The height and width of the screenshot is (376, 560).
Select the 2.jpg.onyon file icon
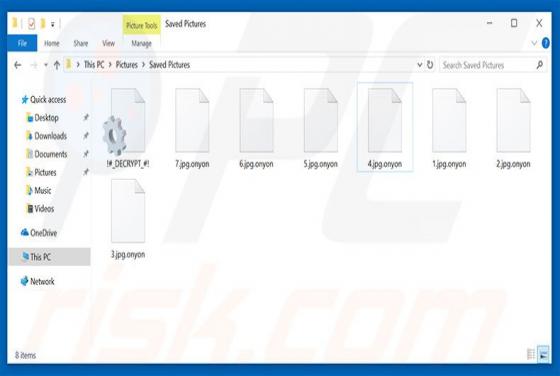click(x=514, y=120)
